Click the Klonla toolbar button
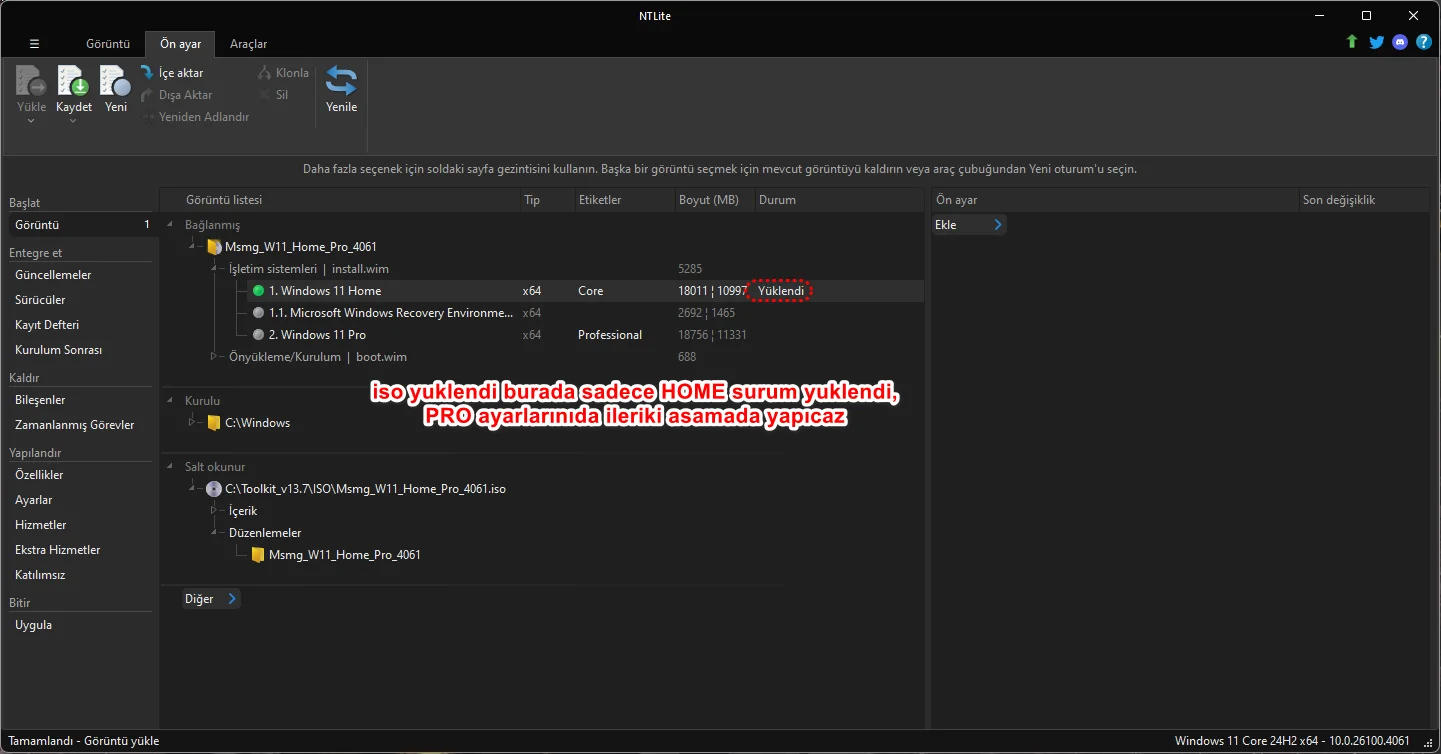 coord(284,73)
